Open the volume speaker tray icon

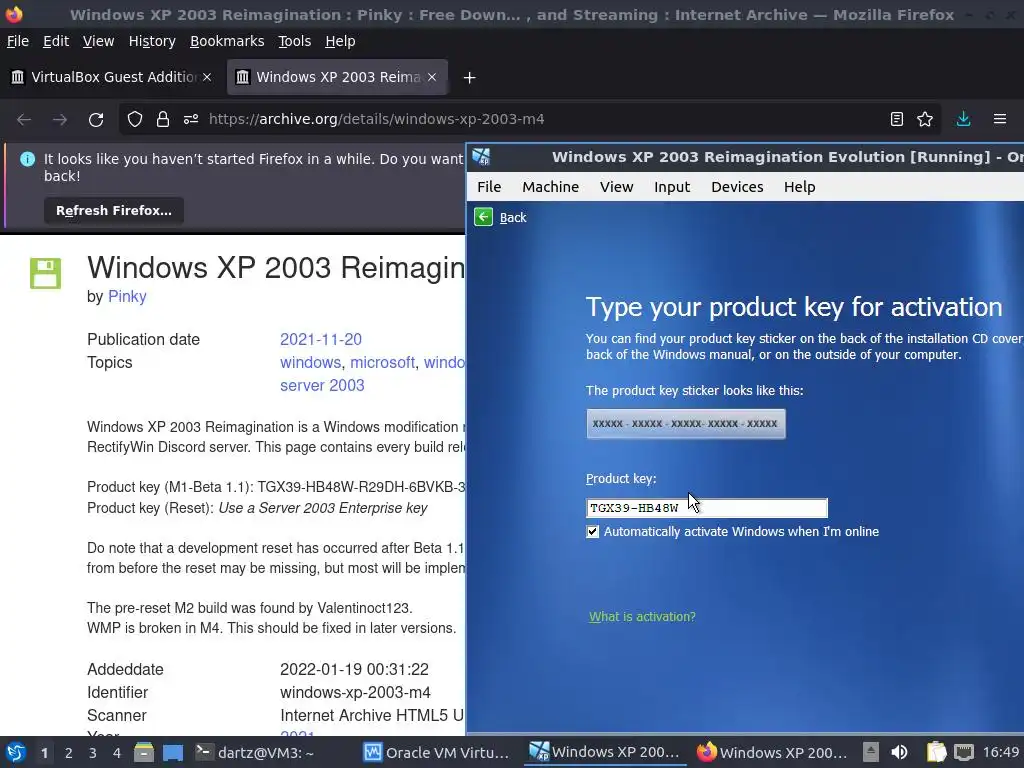[899, 752]
